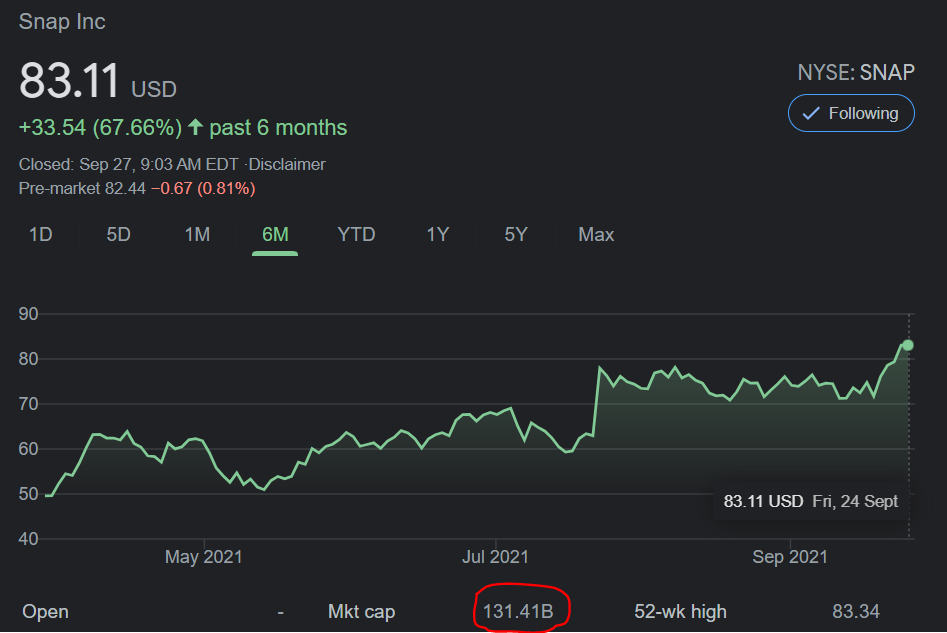Image resolution: width=947 pixels, height=633 pixels.
Task: Click the 52-wk high value 83.34
Action: [856, 611]
